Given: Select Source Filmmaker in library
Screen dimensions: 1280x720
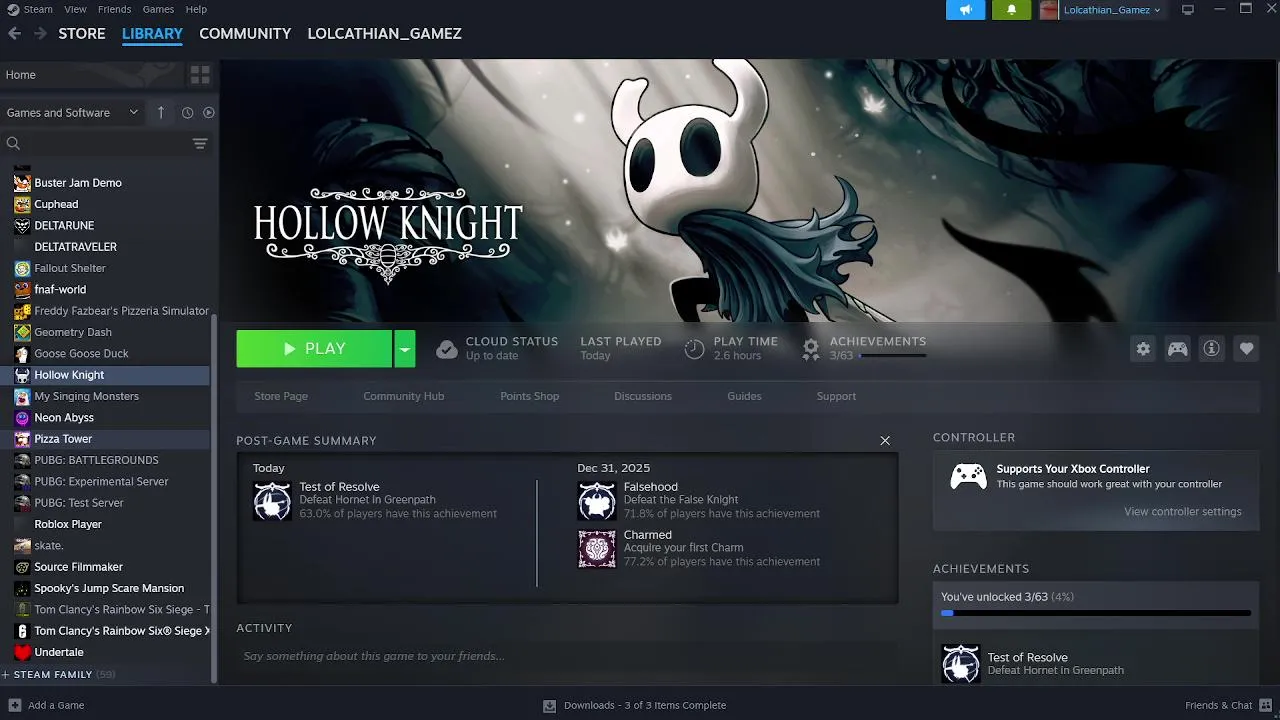Looking at the screenshot, I should click(x=106, y=567).
